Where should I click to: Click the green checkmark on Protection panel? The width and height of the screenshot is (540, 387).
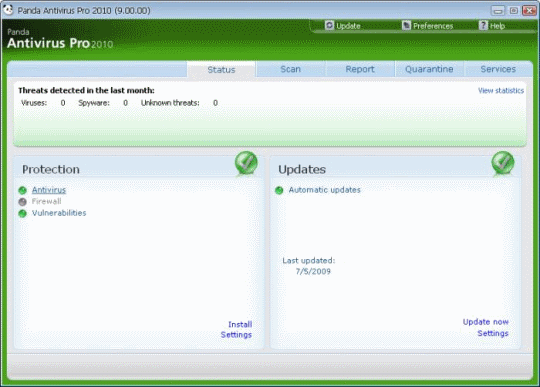(246, 163)
